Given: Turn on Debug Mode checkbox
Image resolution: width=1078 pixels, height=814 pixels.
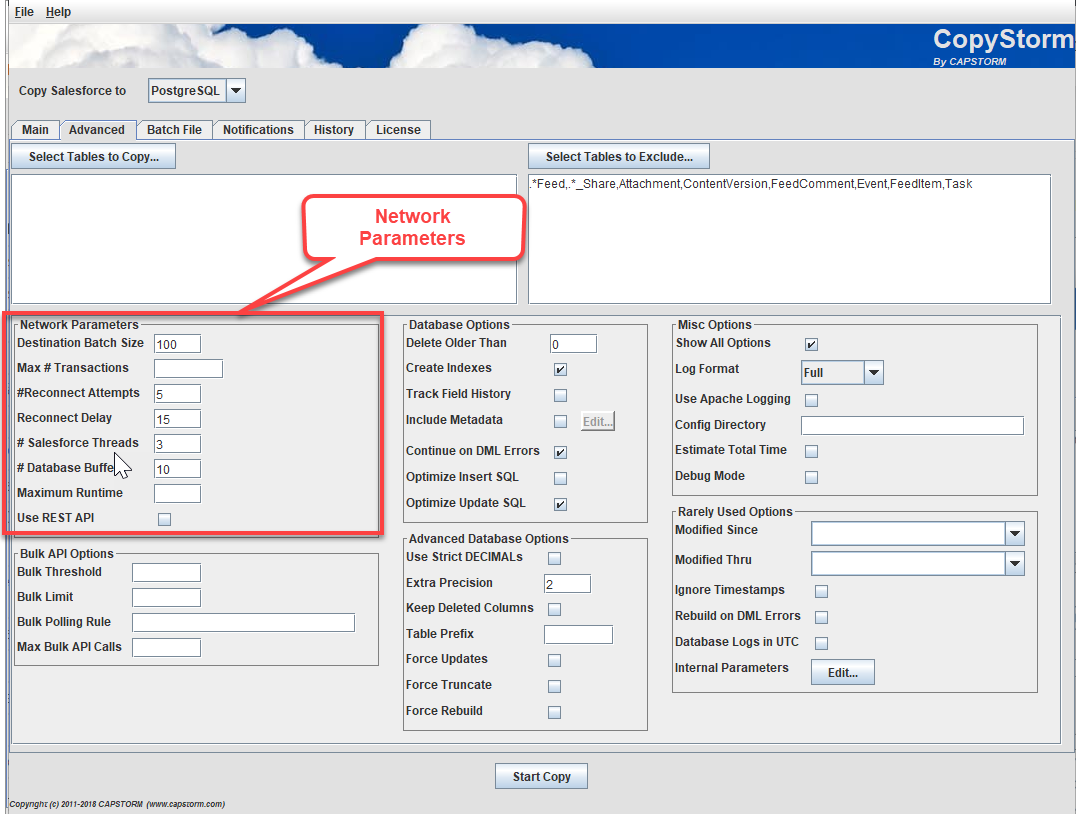Looking at the screenshot, I should coord(811,478).
